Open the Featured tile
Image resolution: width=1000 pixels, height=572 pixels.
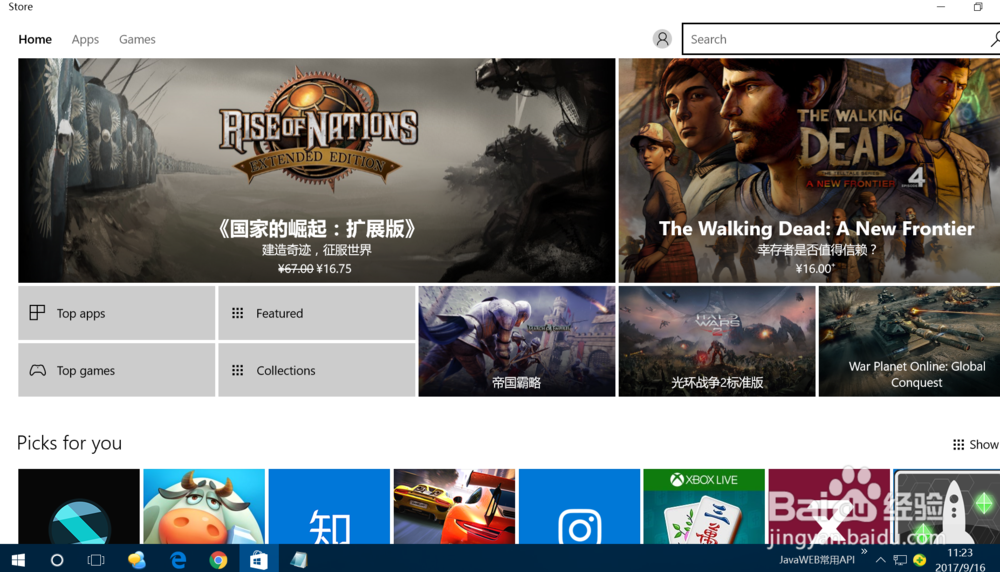click(317, 313)
